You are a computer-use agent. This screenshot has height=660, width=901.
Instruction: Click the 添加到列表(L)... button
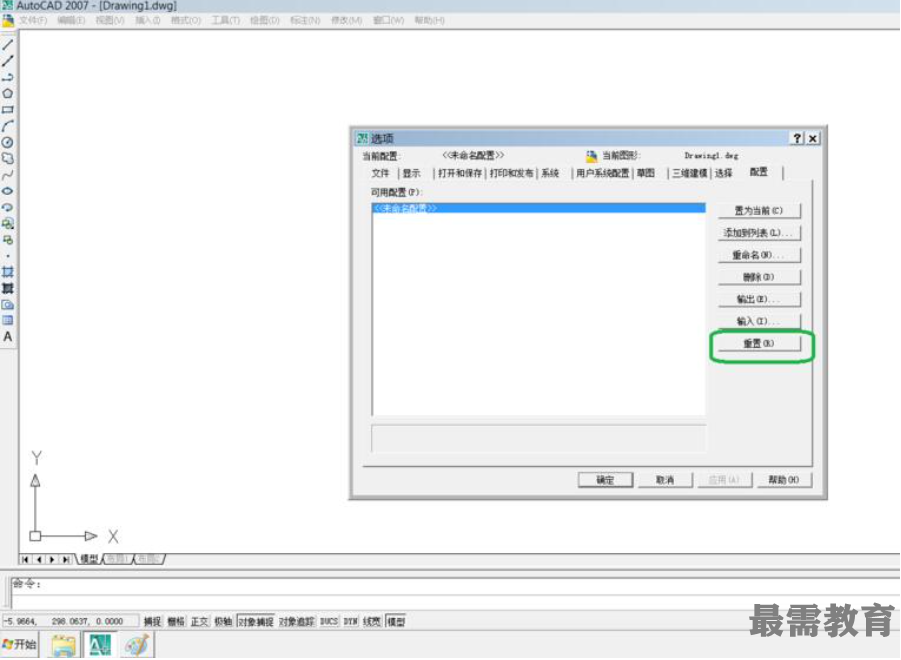759,233
